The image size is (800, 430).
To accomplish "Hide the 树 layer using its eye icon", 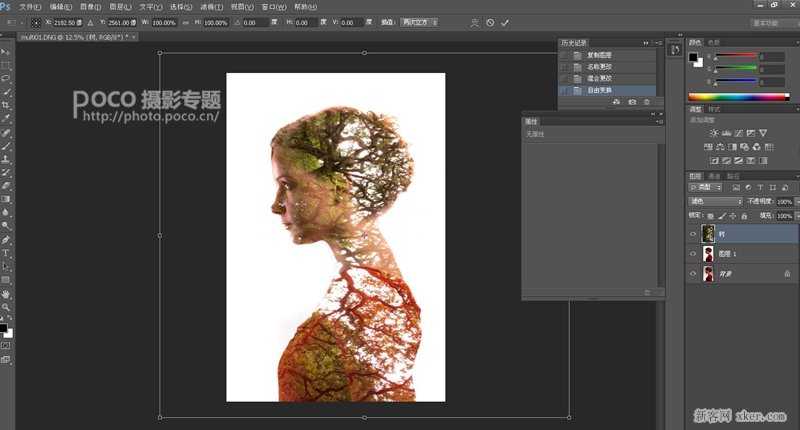I will (x=693, y=234).
